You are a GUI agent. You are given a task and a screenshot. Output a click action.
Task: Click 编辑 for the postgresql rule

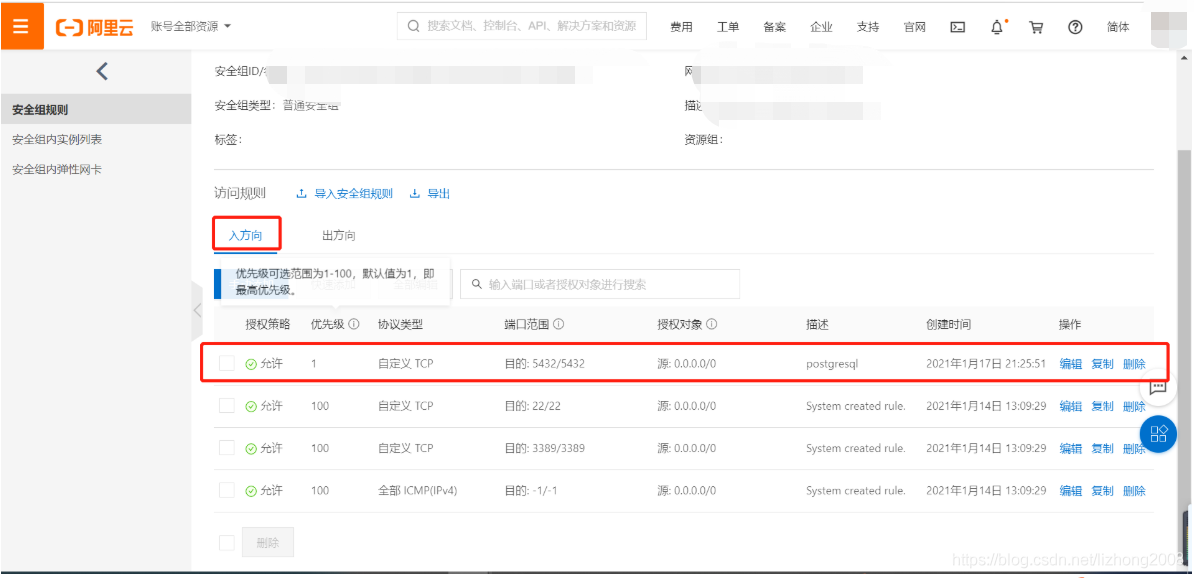tap(1071, 364)
